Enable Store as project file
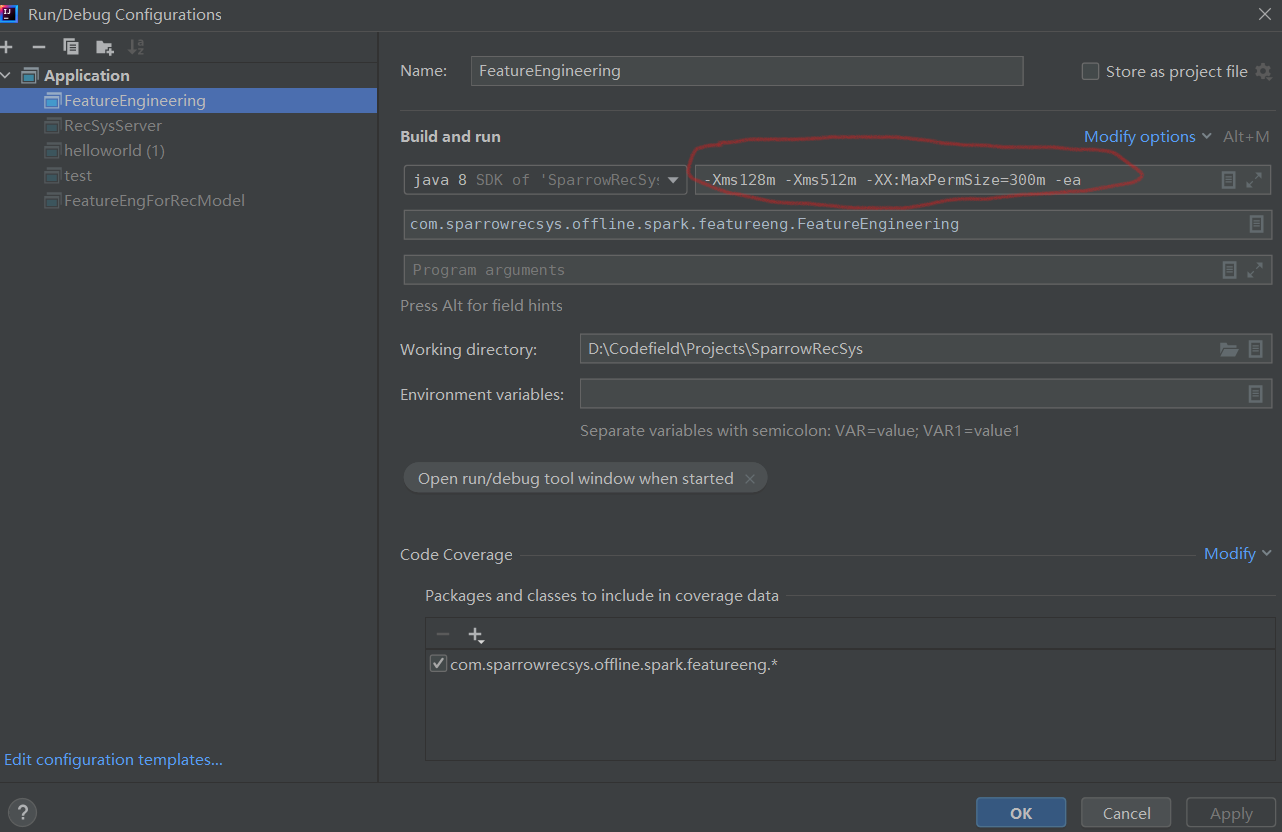Viewport: 1282px width, 832px height. pos(1090,71)
